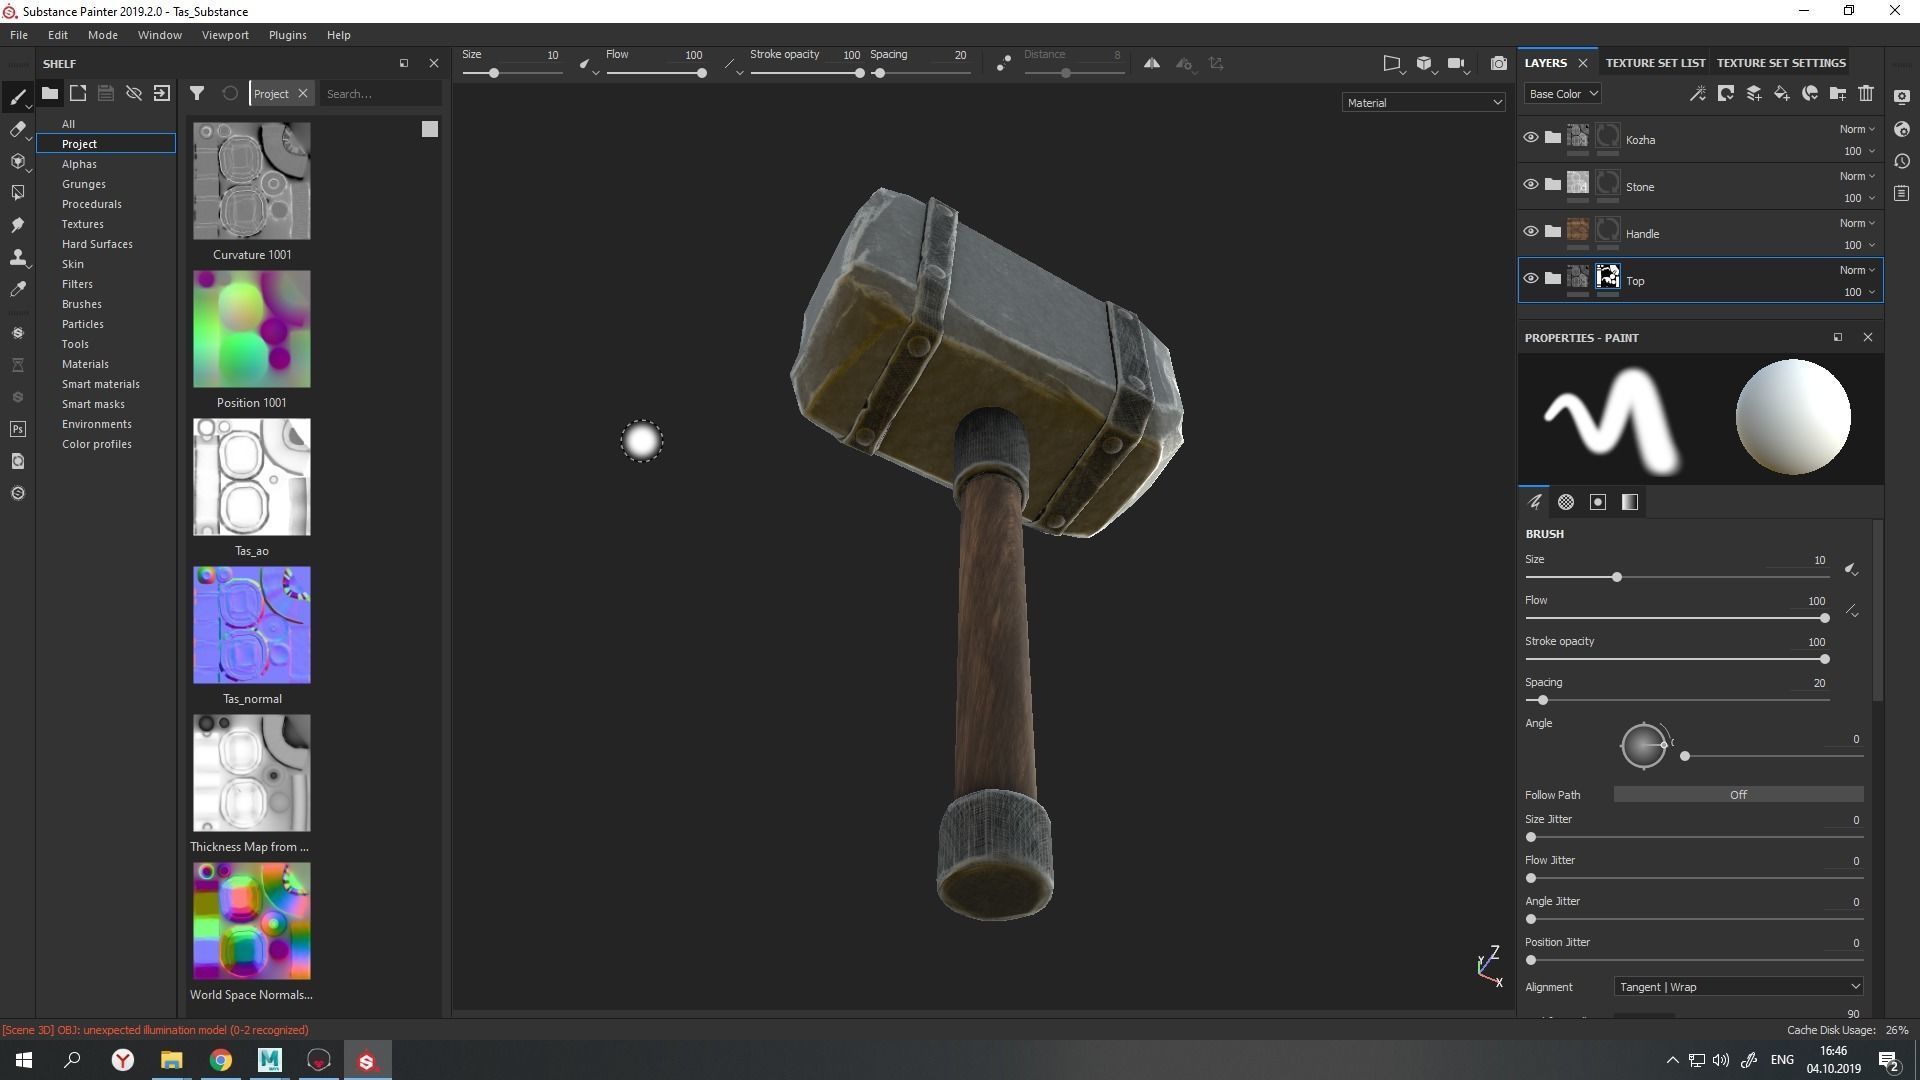This screenshot has height=1080, width=1920.
Task: Open the Iray render camera icon
Action: (x=1498, y=63)
